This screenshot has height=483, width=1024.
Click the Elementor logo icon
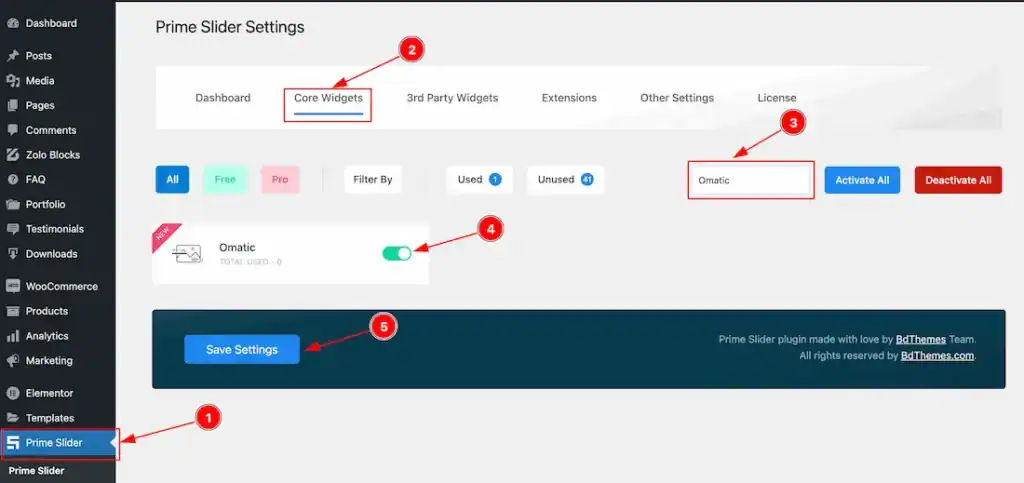tap(12, 394)
